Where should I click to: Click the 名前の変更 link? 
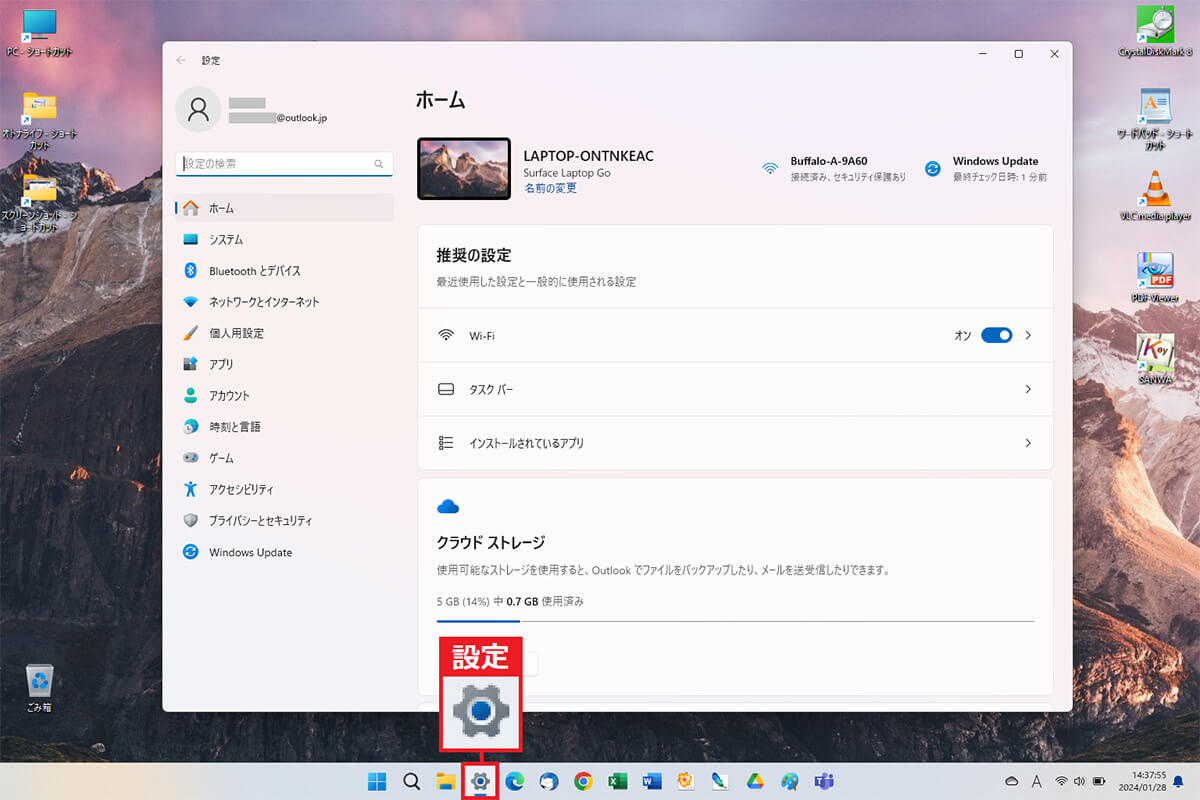(x=550, y=188)
